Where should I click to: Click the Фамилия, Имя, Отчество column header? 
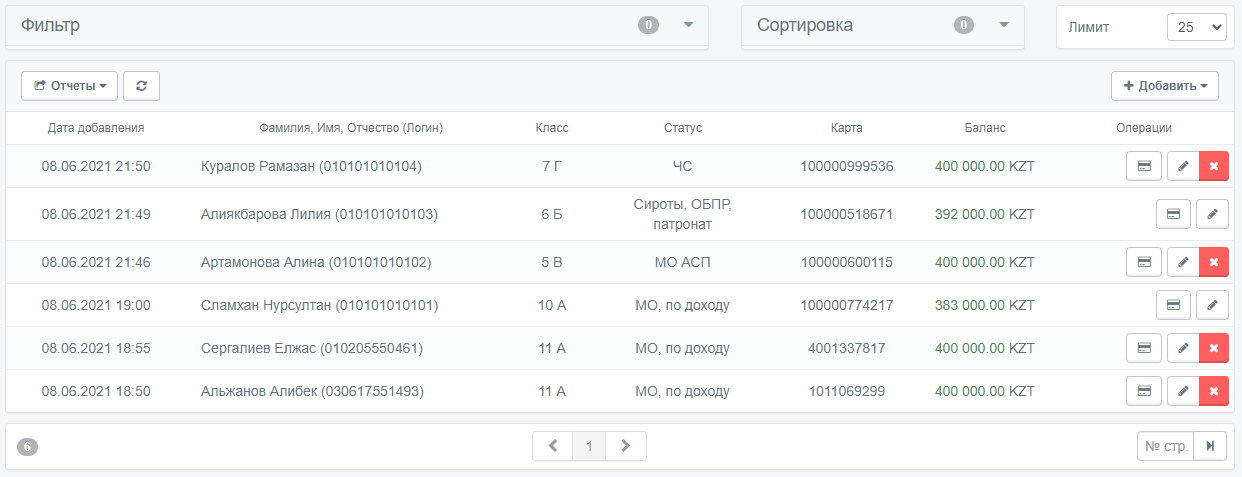351,128
